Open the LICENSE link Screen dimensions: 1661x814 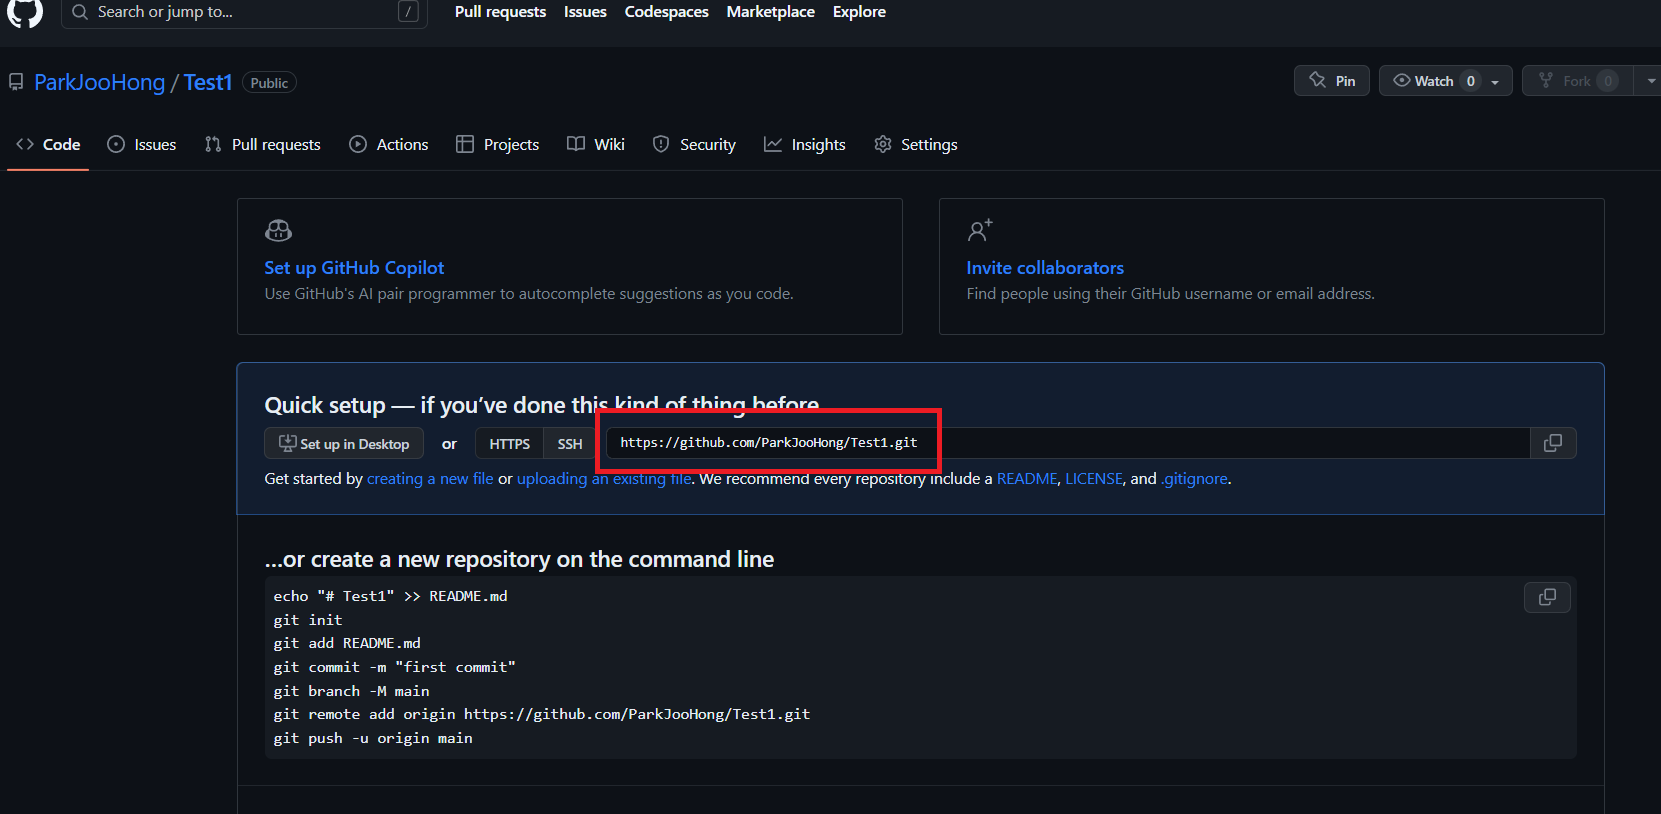coord(1094,479)
